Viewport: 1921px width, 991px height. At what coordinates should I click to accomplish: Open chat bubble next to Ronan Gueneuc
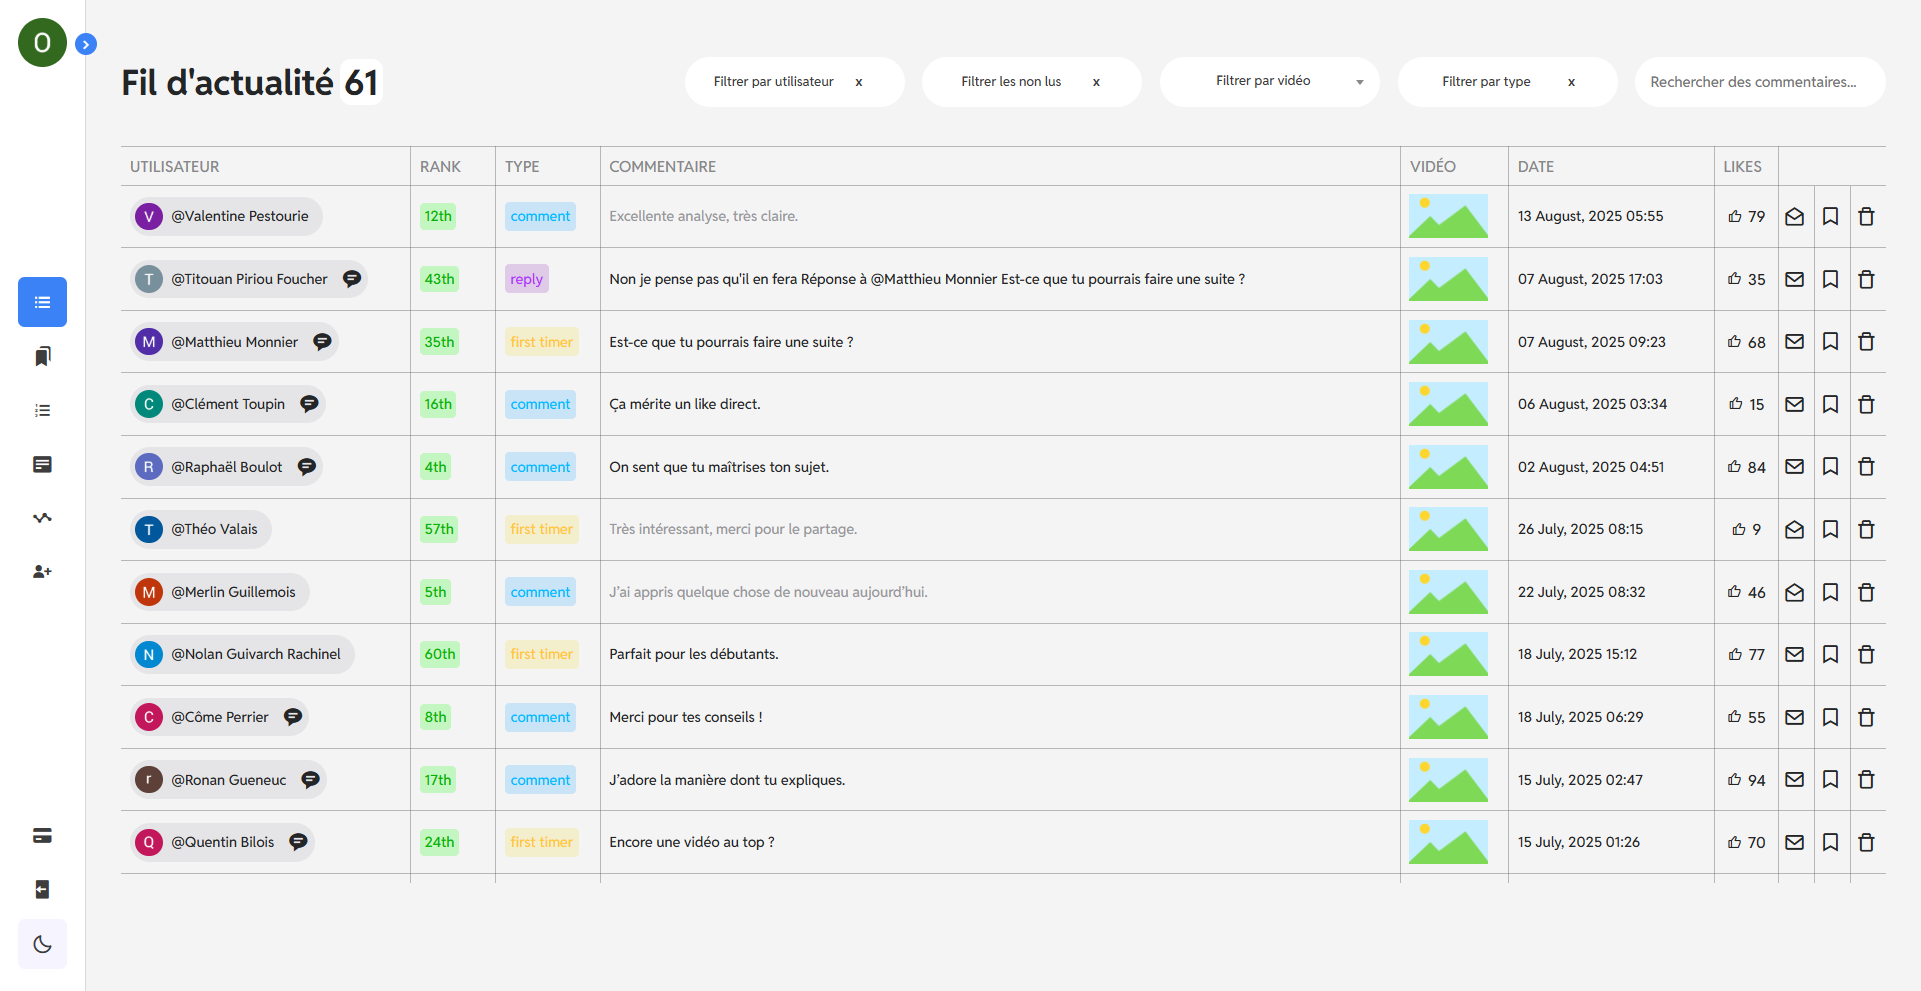tap(311, 780)
